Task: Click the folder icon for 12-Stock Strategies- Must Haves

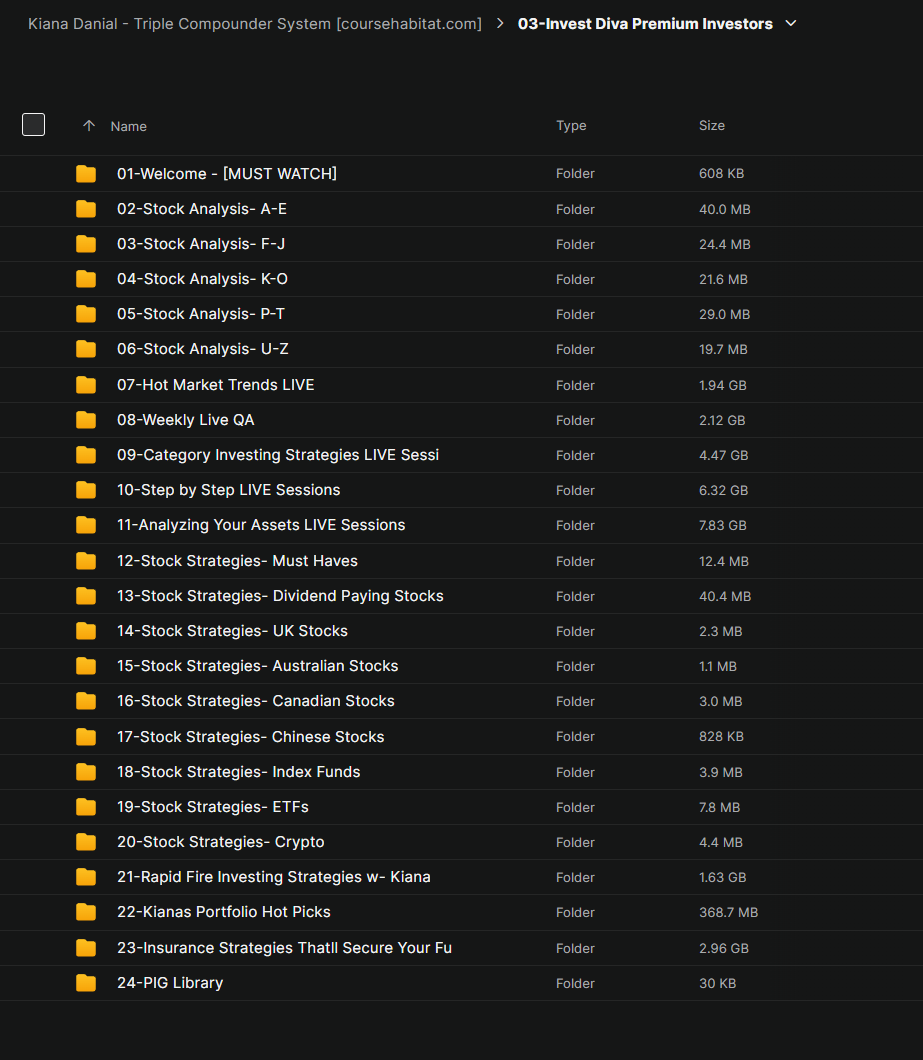Action: (86, 561)
